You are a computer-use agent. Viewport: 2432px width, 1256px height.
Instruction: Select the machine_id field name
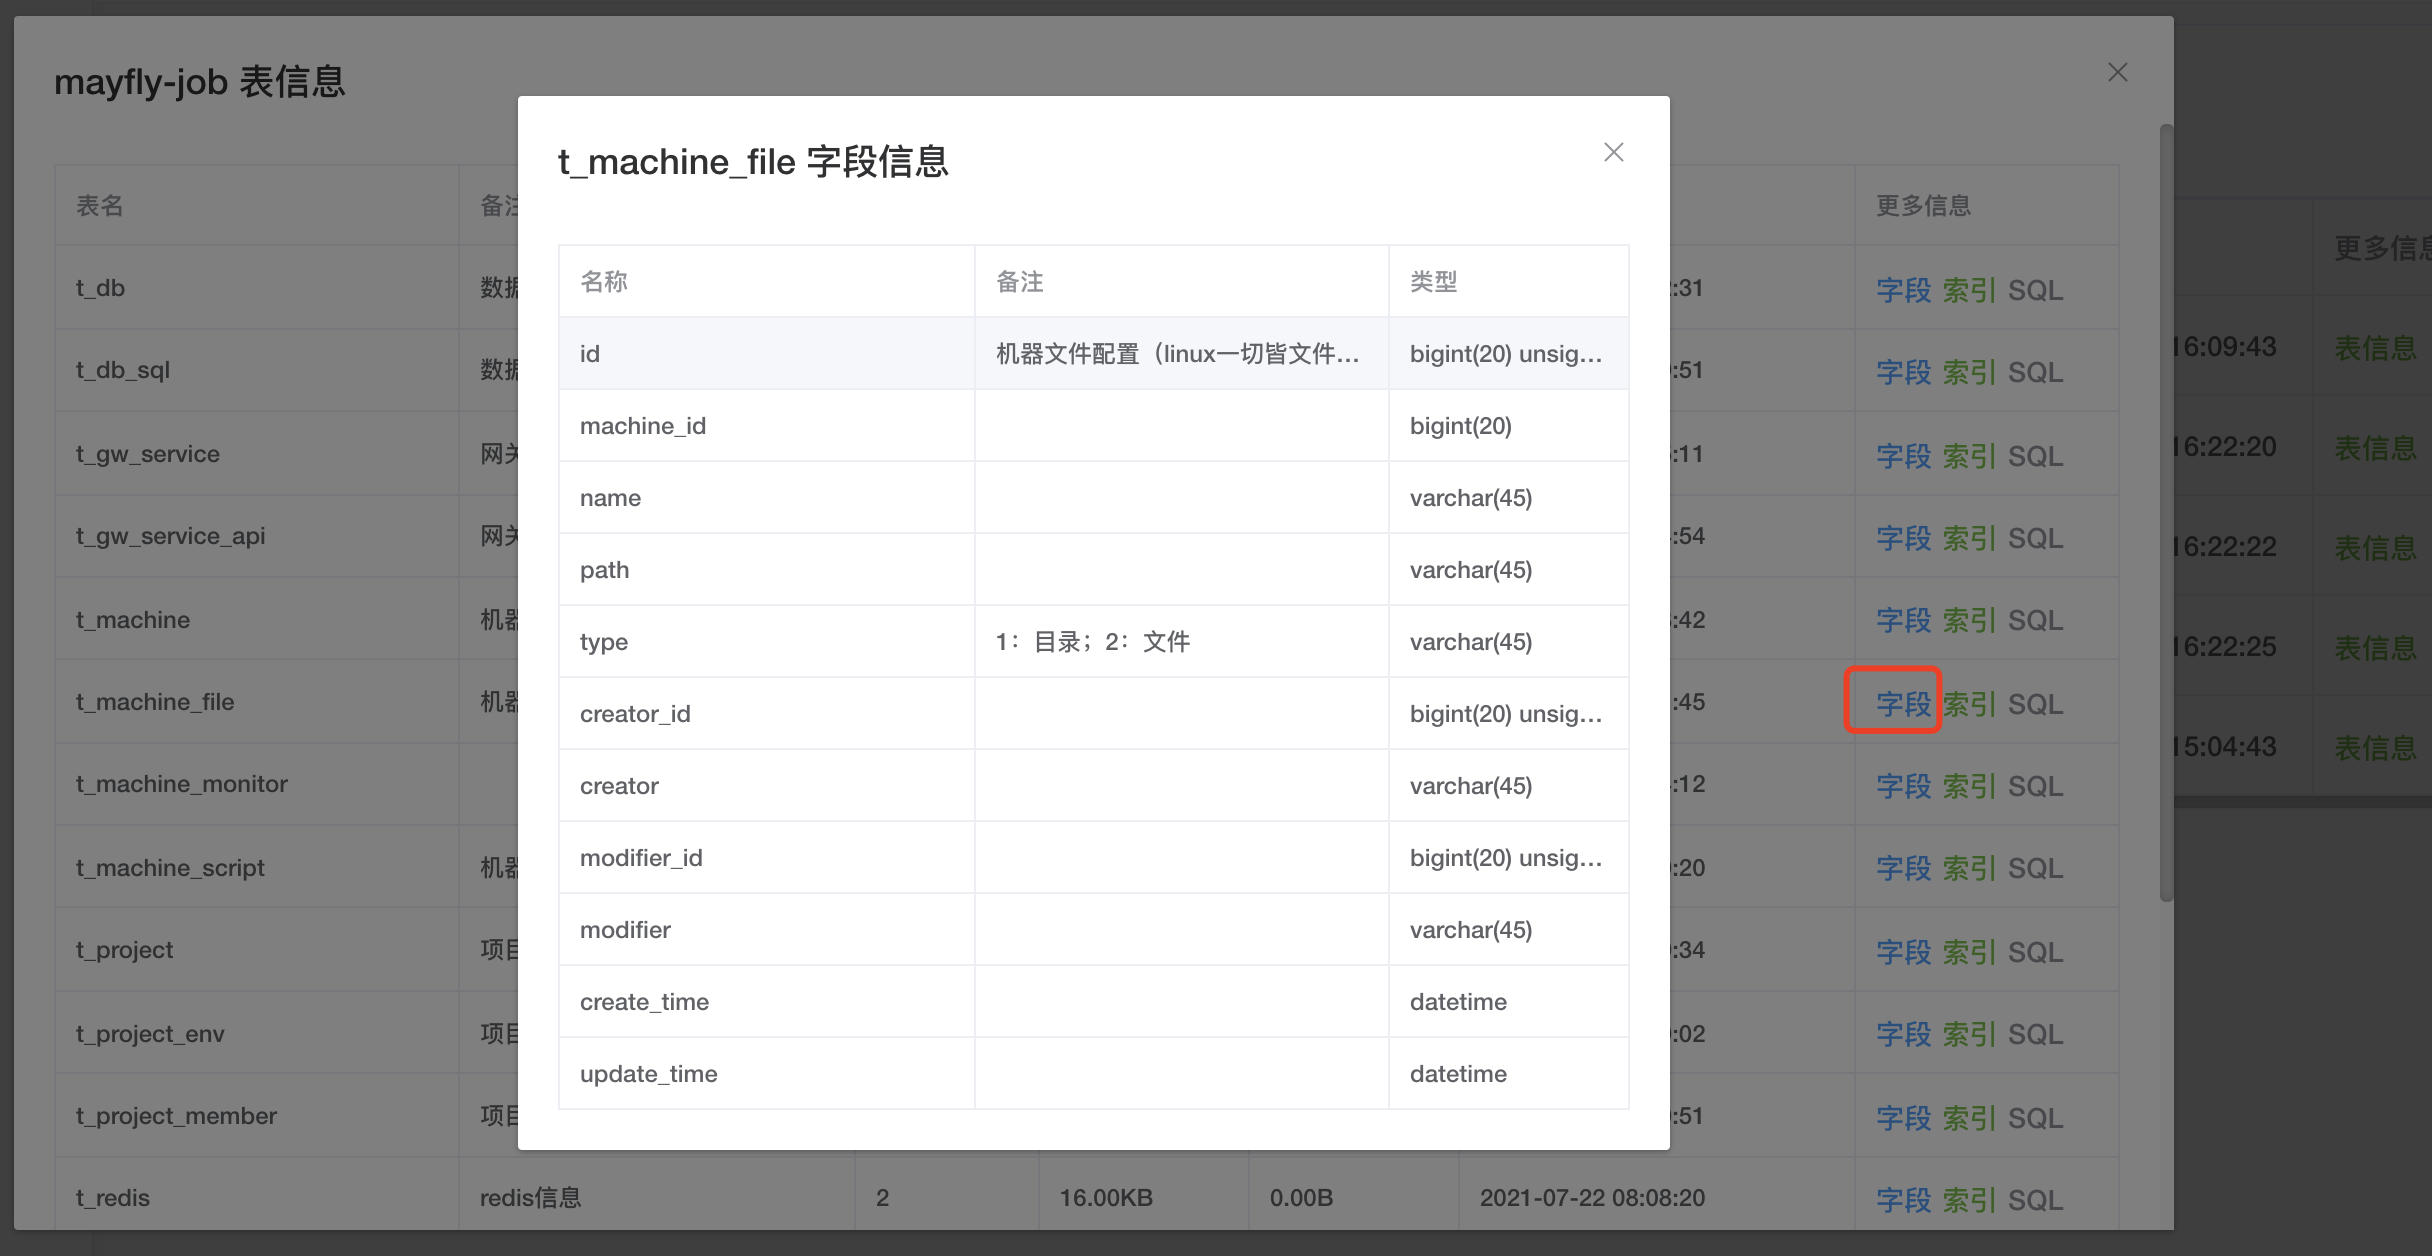click(643, 426)
